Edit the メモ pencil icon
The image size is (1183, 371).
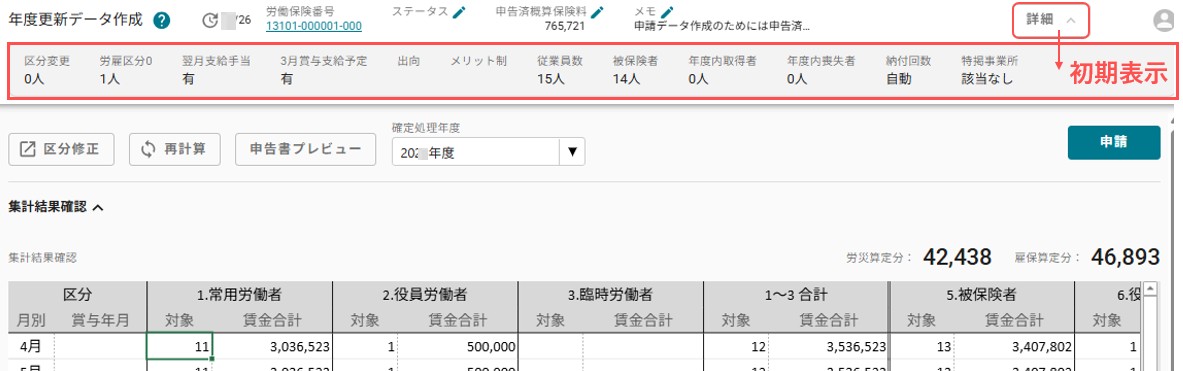pyautogui.click(x=666, y=11)
